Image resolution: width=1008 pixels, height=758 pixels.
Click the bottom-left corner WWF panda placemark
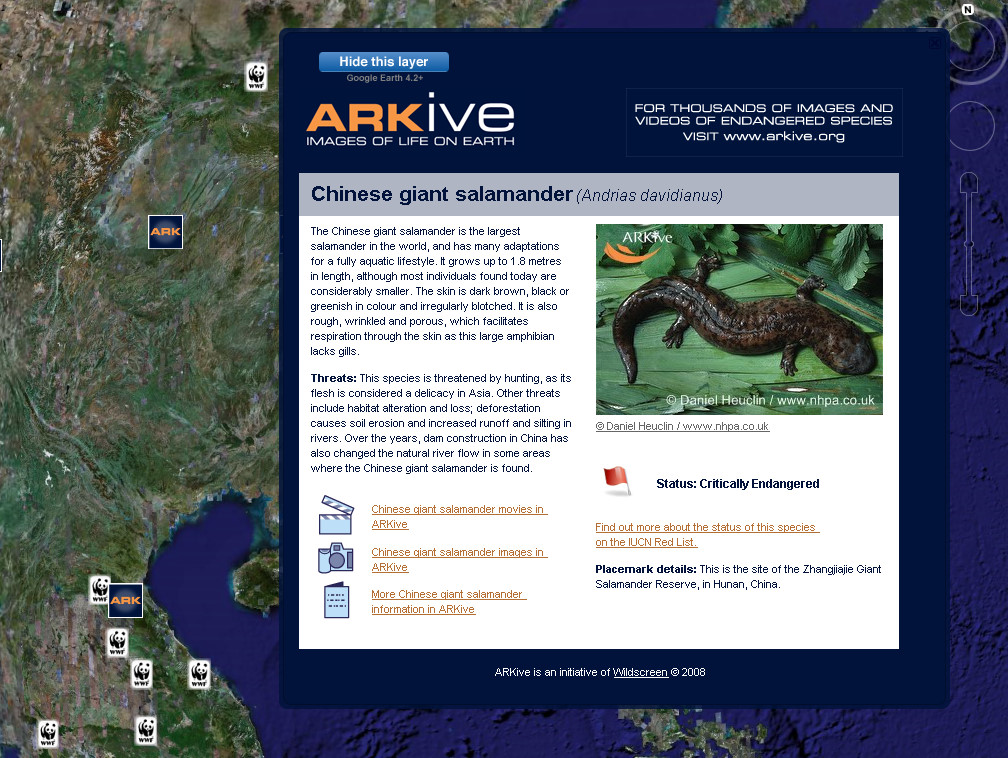48,734
